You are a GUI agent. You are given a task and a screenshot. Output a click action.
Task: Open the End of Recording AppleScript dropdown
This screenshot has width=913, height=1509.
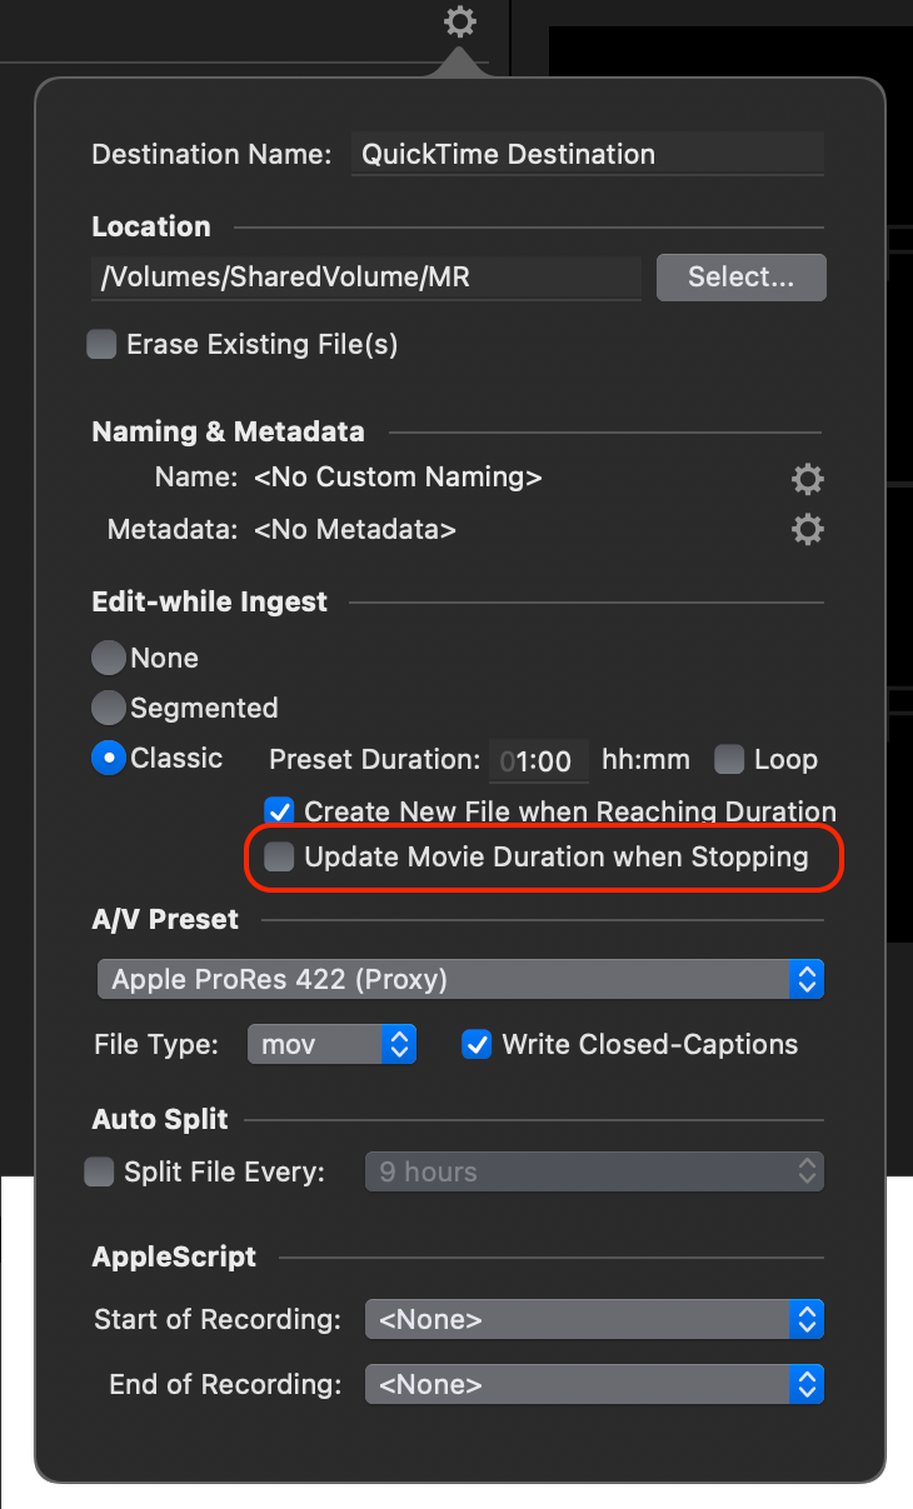594,1385
